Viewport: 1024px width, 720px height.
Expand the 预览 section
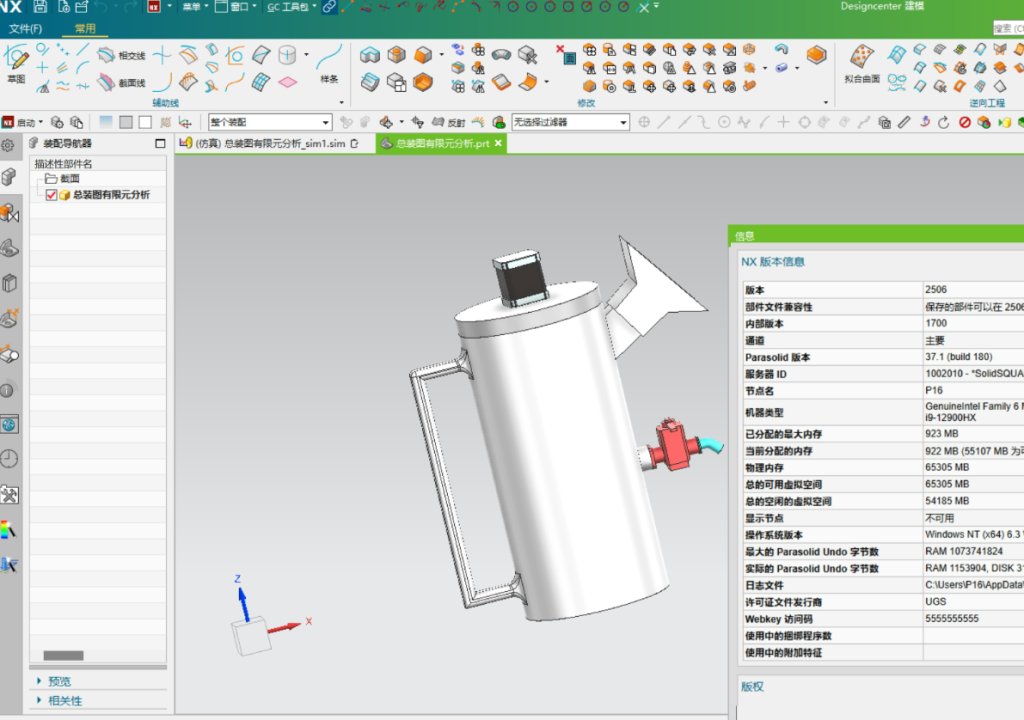[x=58, y=681]
